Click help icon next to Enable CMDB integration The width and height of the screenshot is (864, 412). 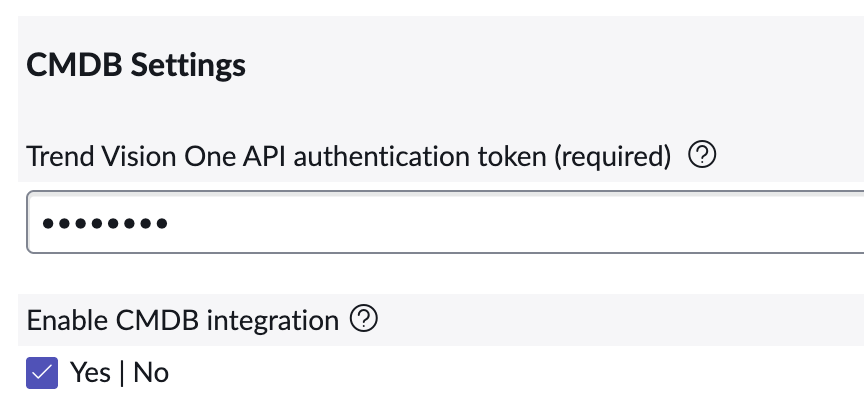[x=364, y=319]
